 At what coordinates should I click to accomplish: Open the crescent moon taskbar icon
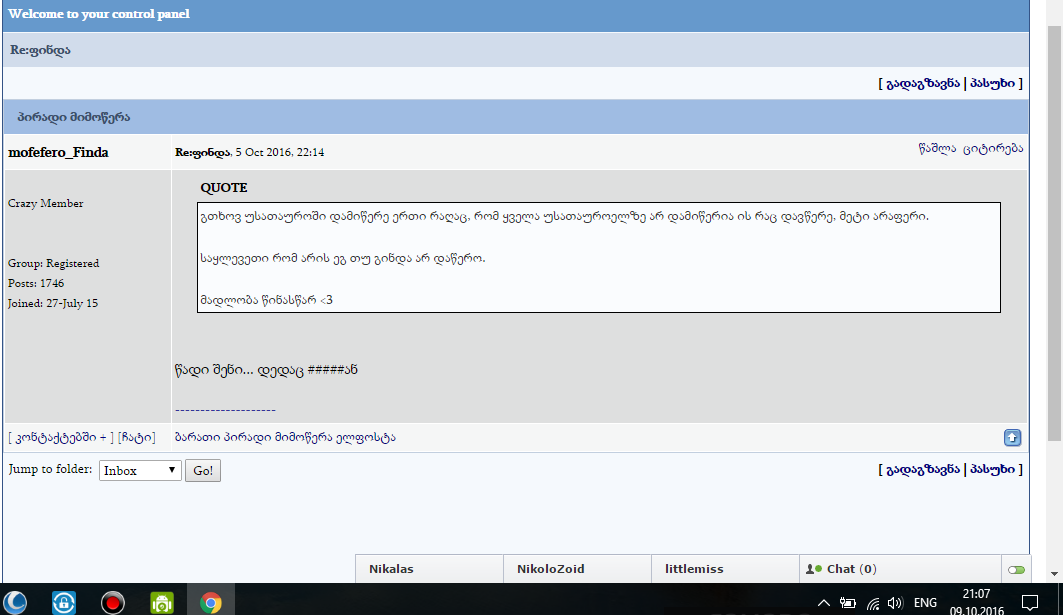[x=15, y=602]
